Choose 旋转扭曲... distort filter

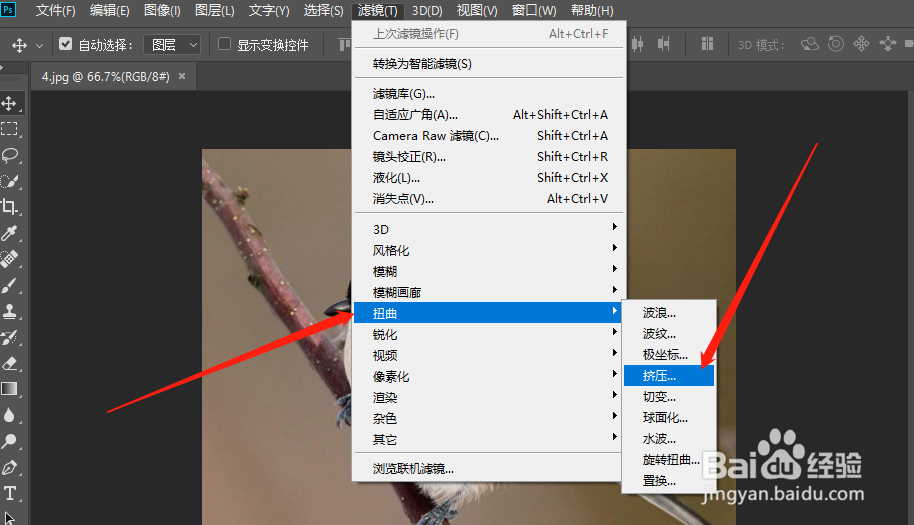[669, 460]
